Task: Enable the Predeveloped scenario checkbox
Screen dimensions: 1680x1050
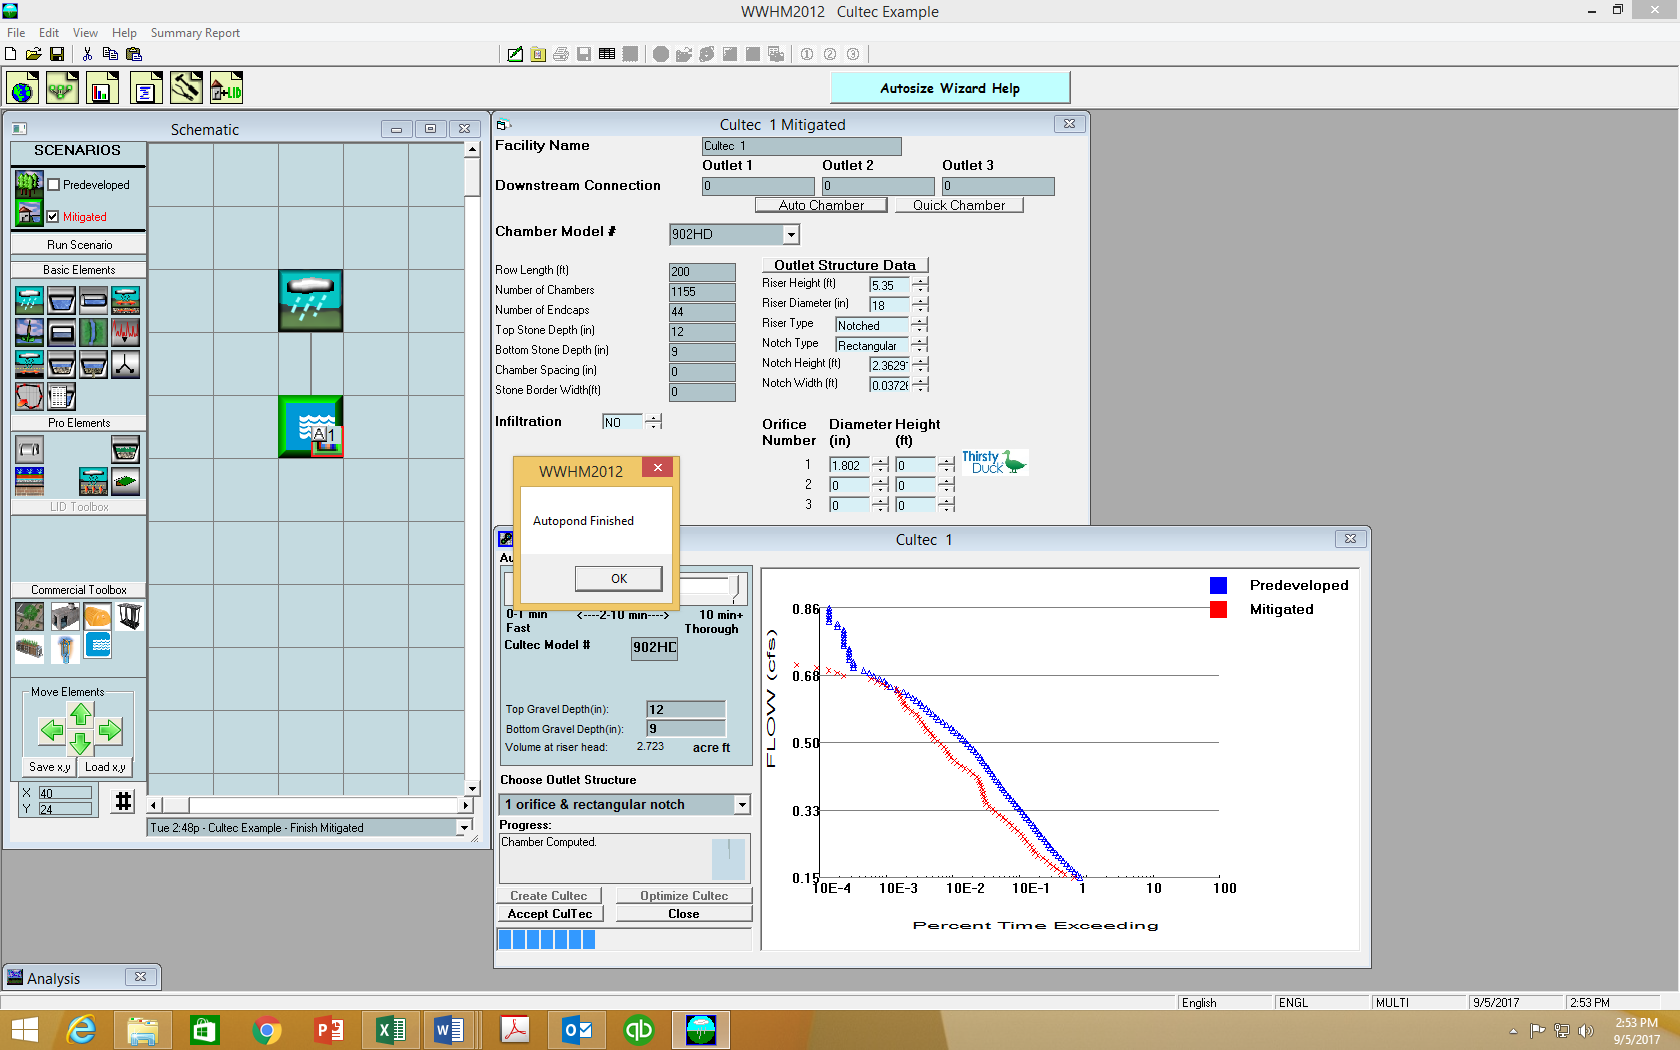Action: (x=54, y=185)
